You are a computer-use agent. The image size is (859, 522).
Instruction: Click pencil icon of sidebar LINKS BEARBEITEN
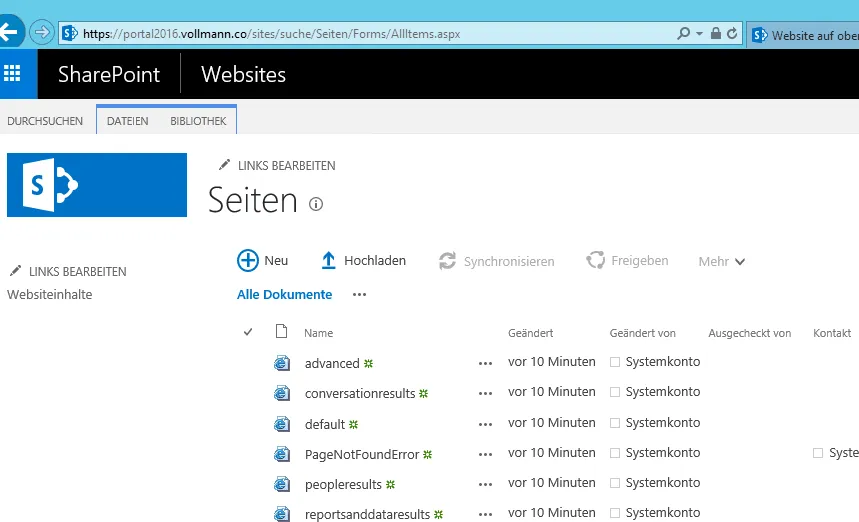pyautogui.click(x=15, y=271)
